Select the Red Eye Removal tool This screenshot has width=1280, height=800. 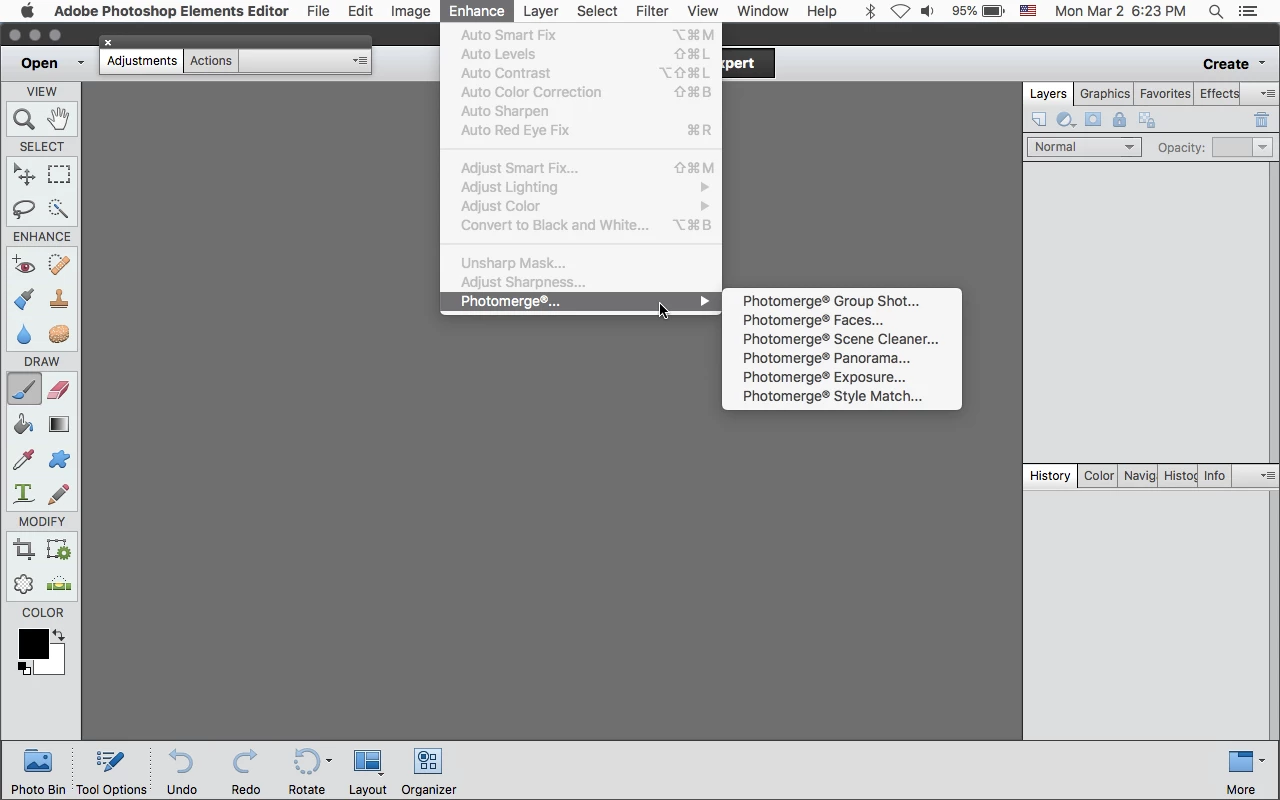point(24,265)
